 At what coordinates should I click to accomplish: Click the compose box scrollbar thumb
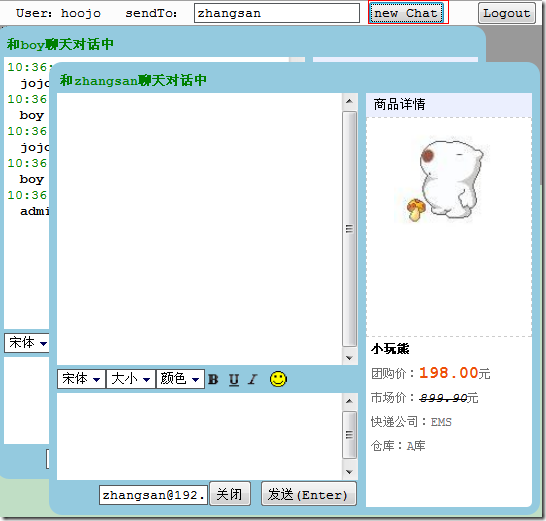(x=350, y=435)
